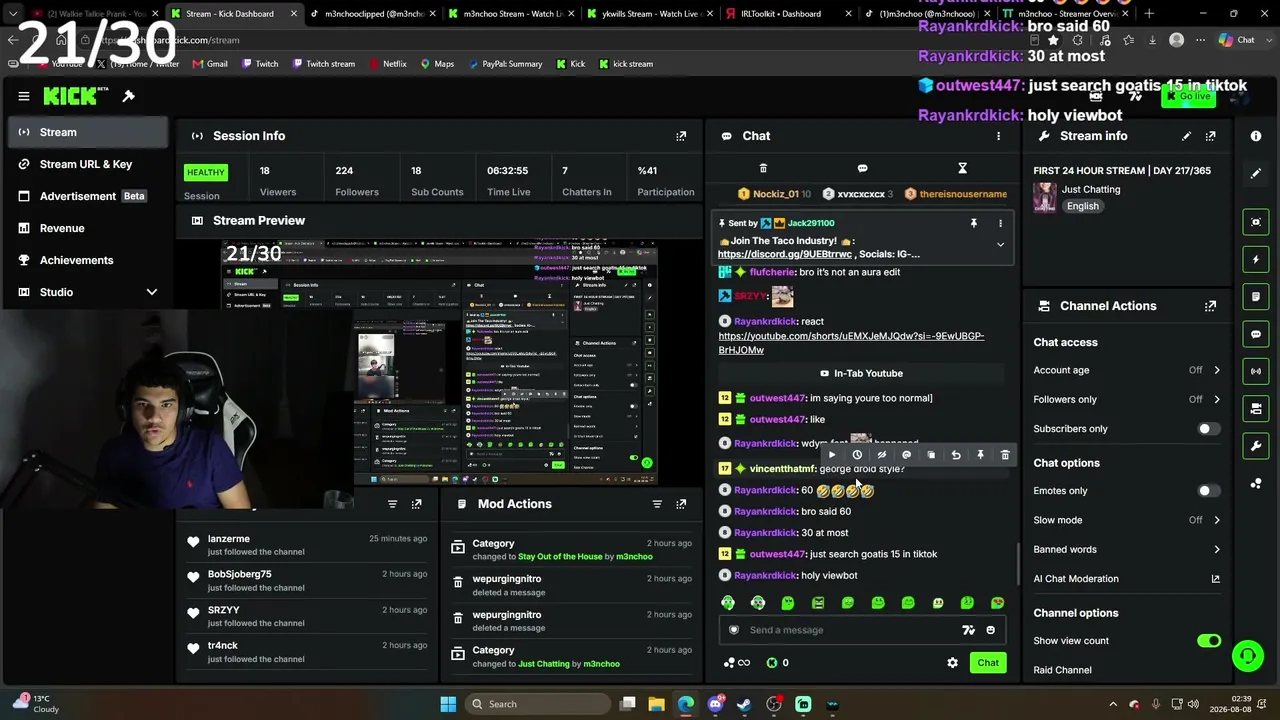Image resolution: width=1280 pixels, height=720 pixels.
Task: Open the weather widget showing 13°C Cloudy
Action: coord(35,704)
